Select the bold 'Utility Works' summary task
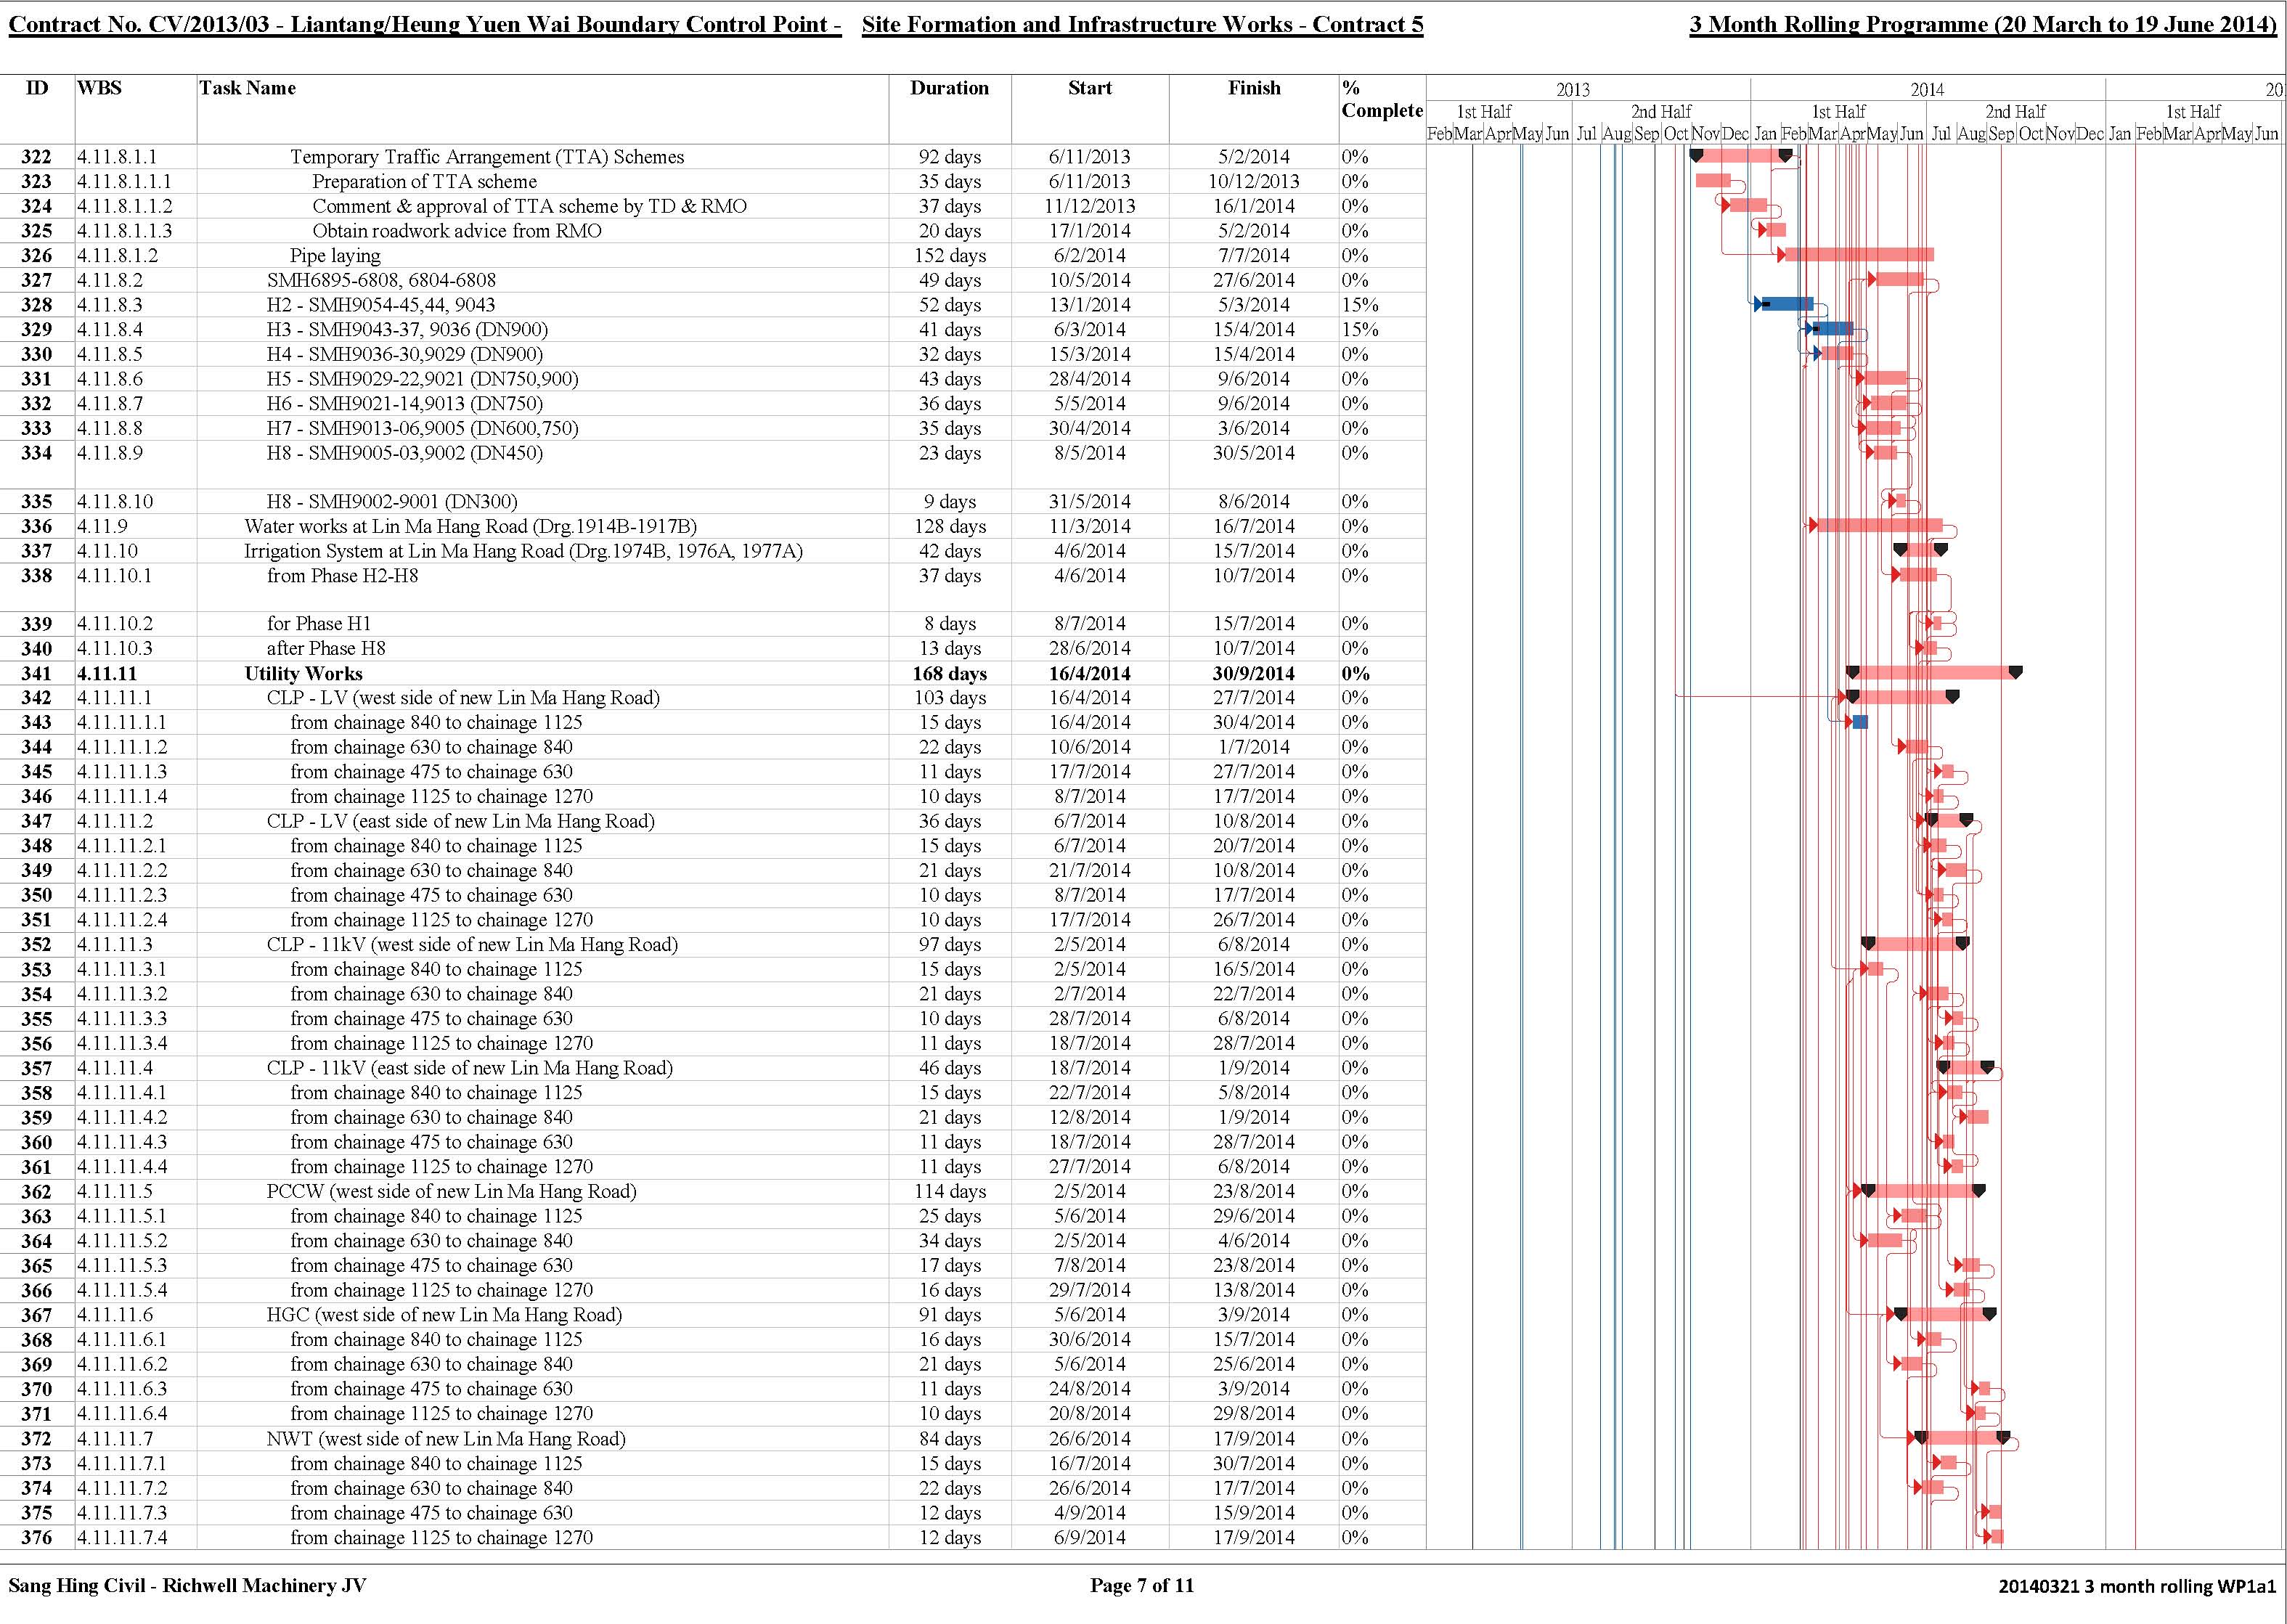Image resolution: width=2287 pixels, height=1624 pixels. [303, 674]
